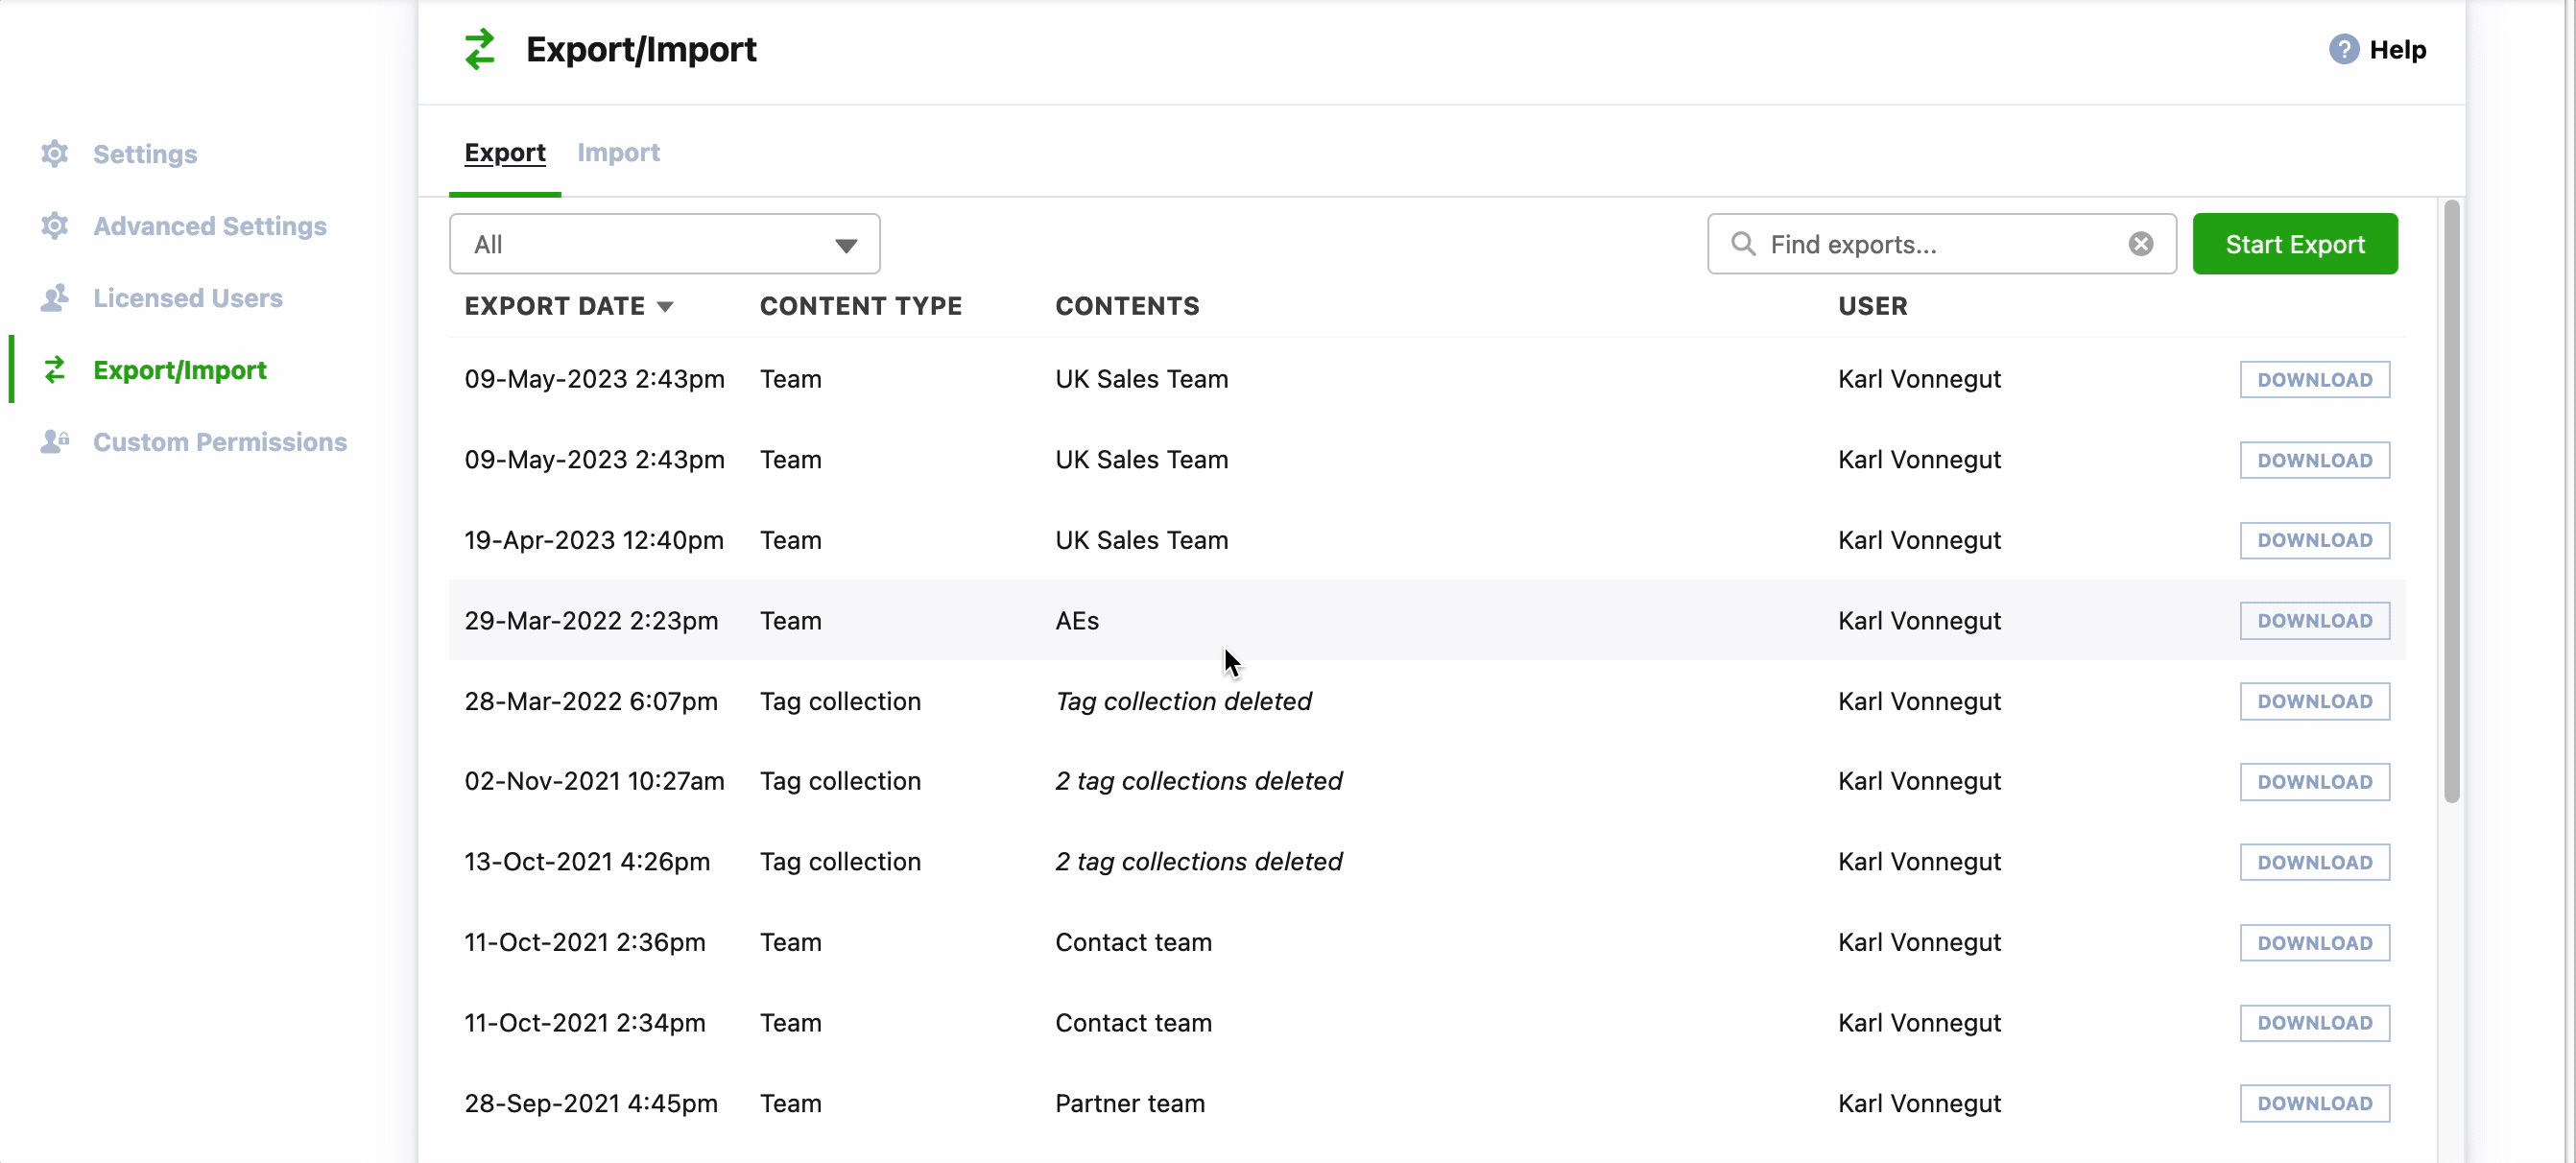The image size is (2576, 1163).
Task: Download the 19-Apr-2023 UK Sales Team export
Action: [2314, 540]
